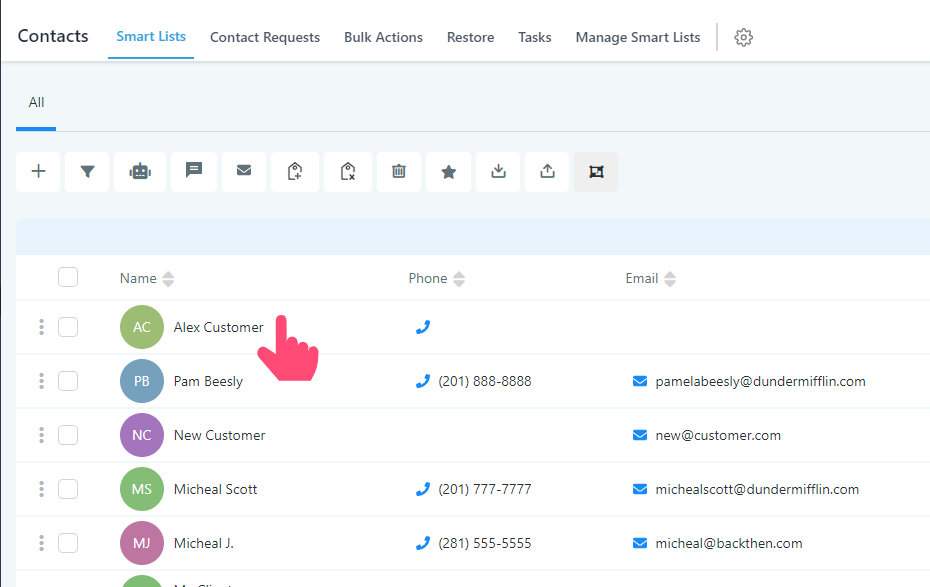930x587 pixels.
Task: Click the AC avatar circle
Action: 142,327
